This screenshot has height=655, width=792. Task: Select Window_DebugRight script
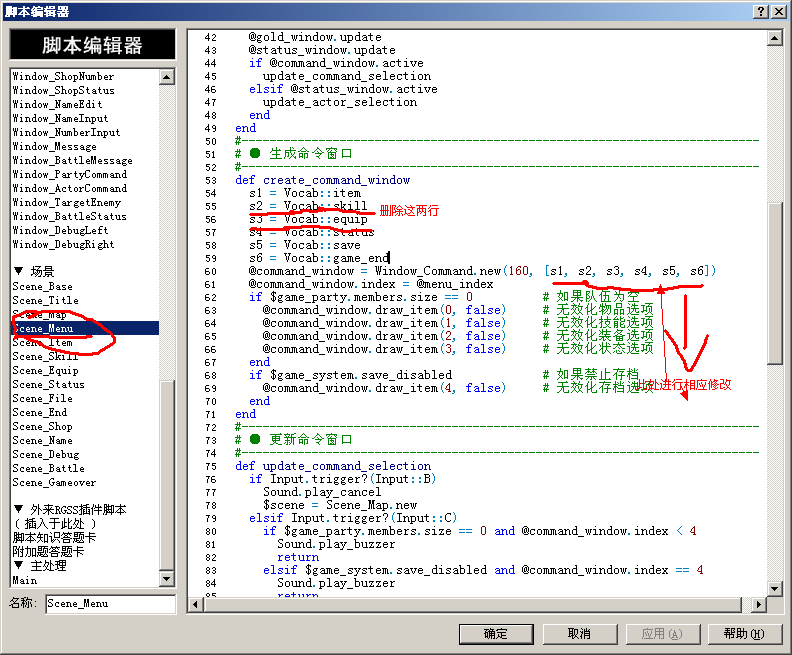pyautogui.click(x=63, y=244)
